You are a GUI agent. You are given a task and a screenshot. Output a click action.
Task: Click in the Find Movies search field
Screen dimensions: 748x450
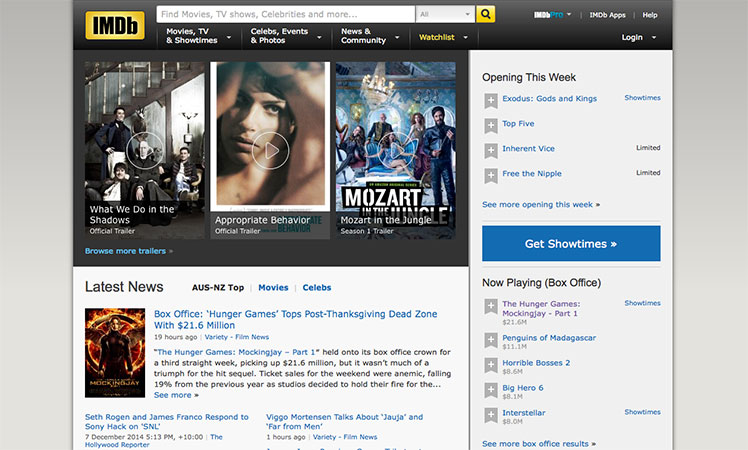tap(285, 14)
